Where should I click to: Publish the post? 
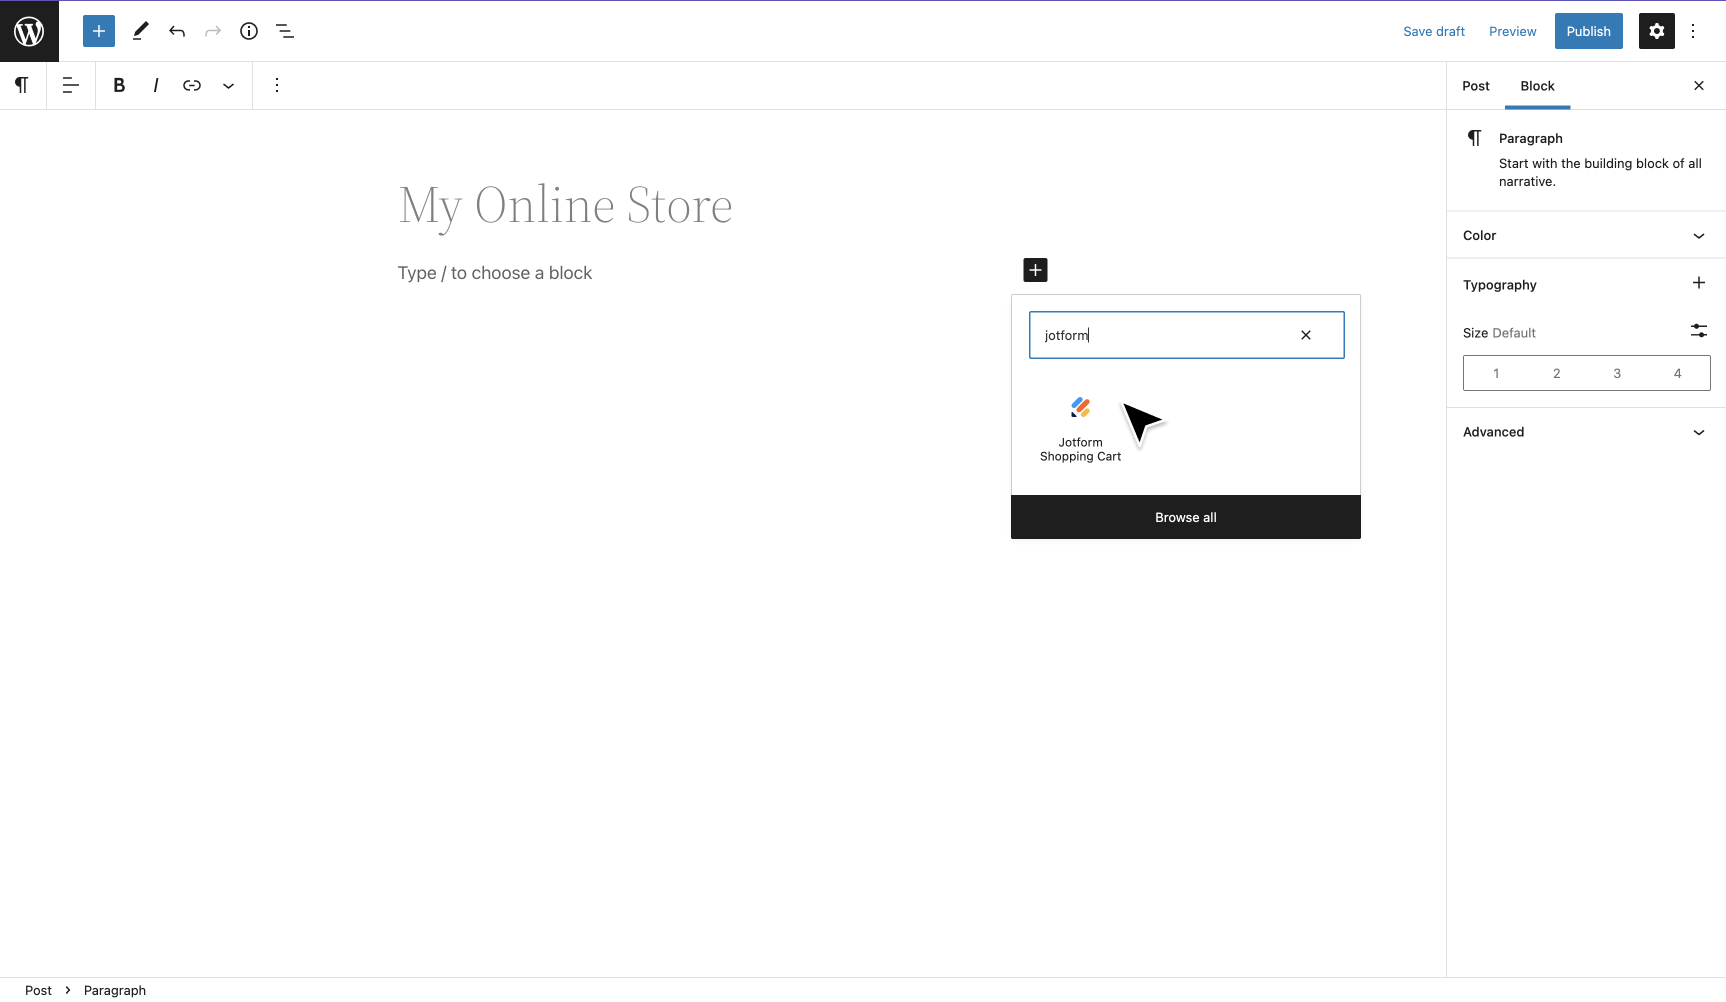1588,31
